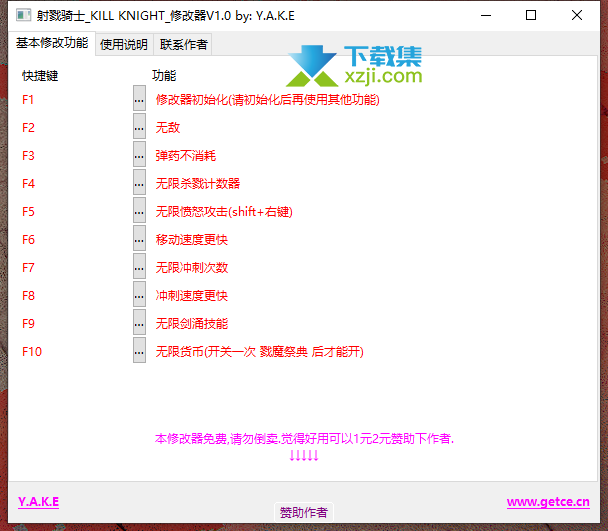Click the F4 hotkey label
This screenshot has height=531, width=608.
pos(28,184)
